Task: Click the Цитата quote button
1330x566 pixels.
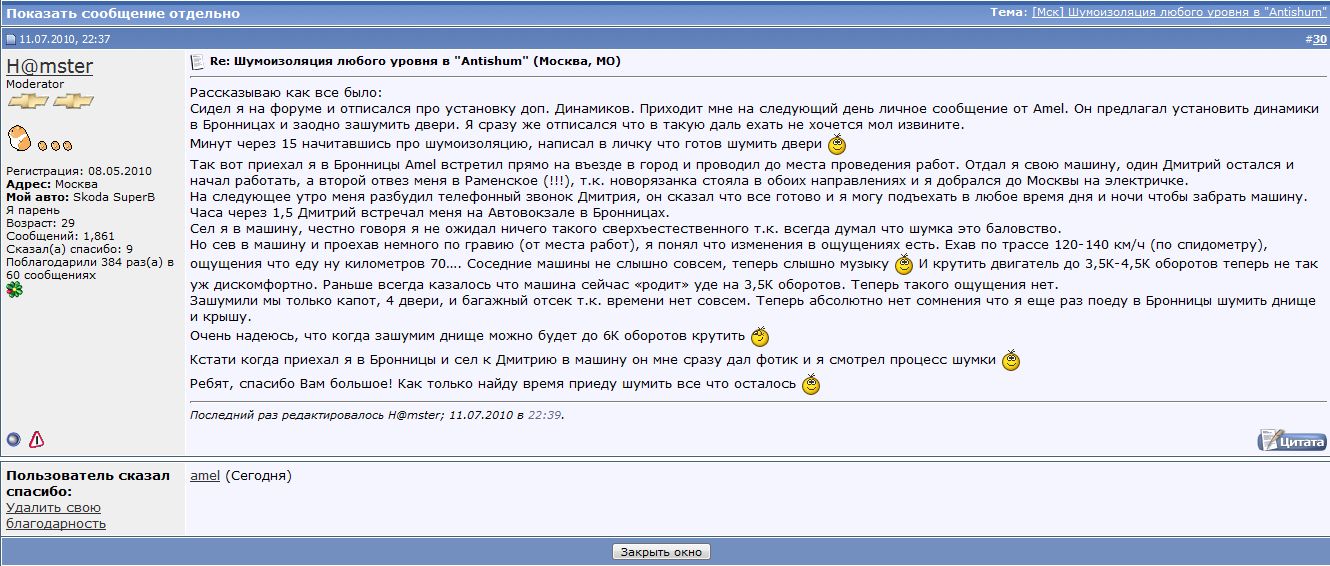Action: click(1292, 440)
